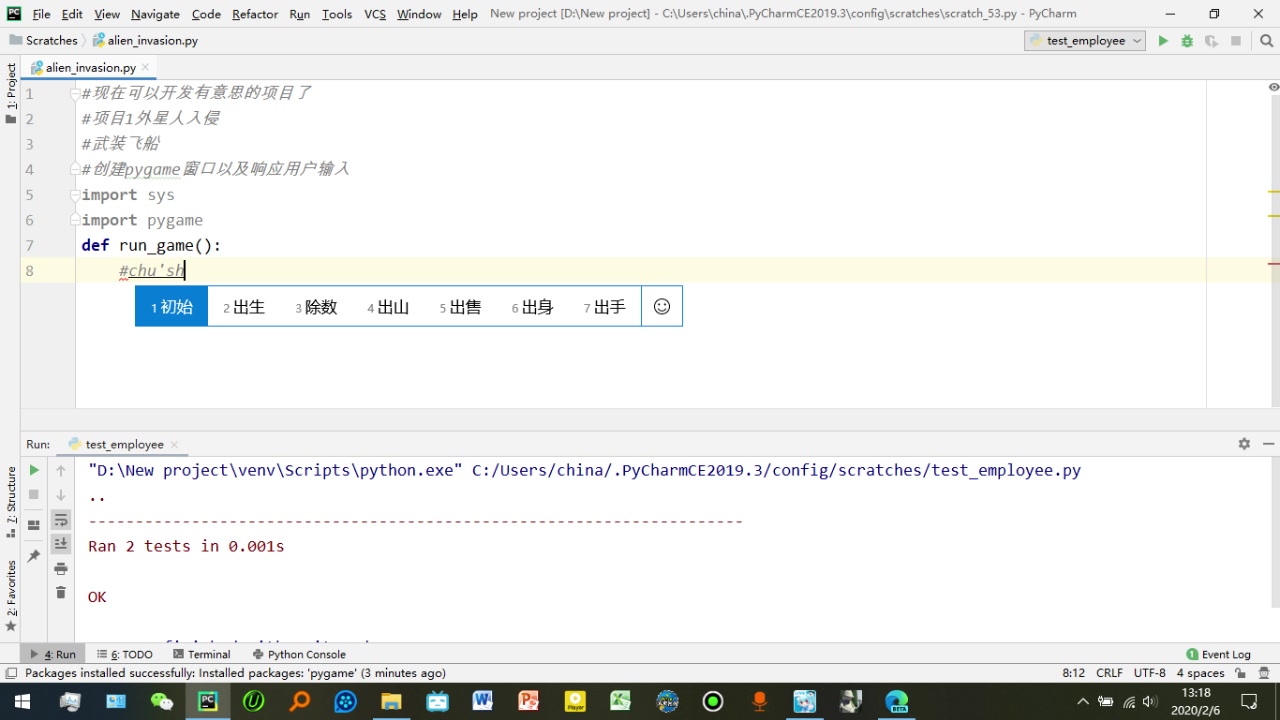Clear the Run console with trash icon
The image size is (1280, 720).
60,592
